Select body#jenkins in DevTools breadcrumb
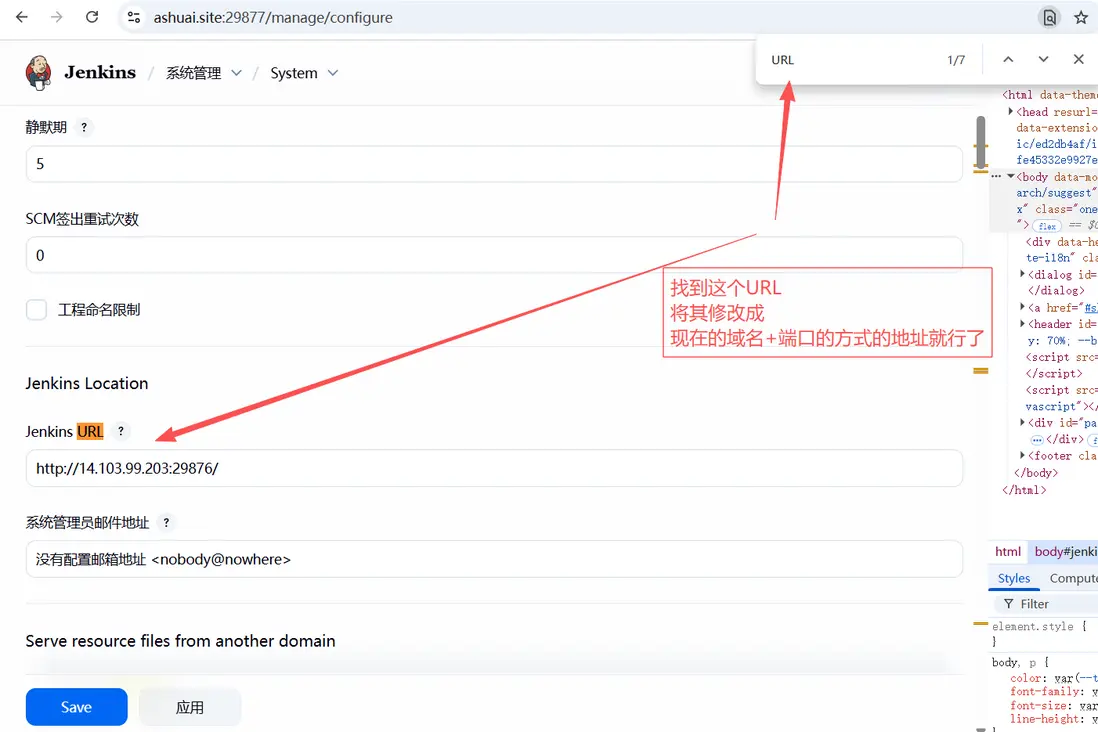Image resolution: width=1098 pixels, height=732 pixels. coord(1065,551)
